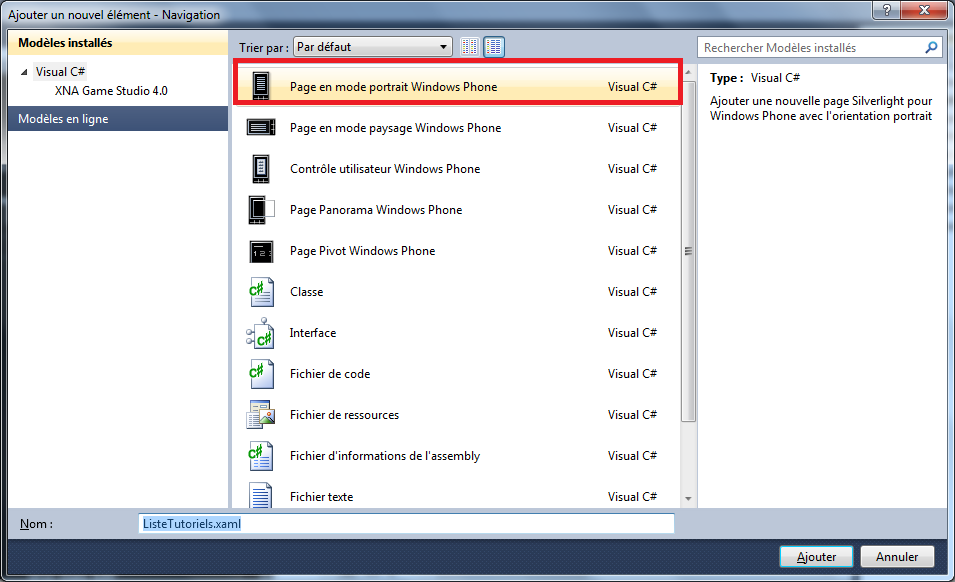955x582 pixels.
Task: Open the Modèles installés section
Action: 118,43
